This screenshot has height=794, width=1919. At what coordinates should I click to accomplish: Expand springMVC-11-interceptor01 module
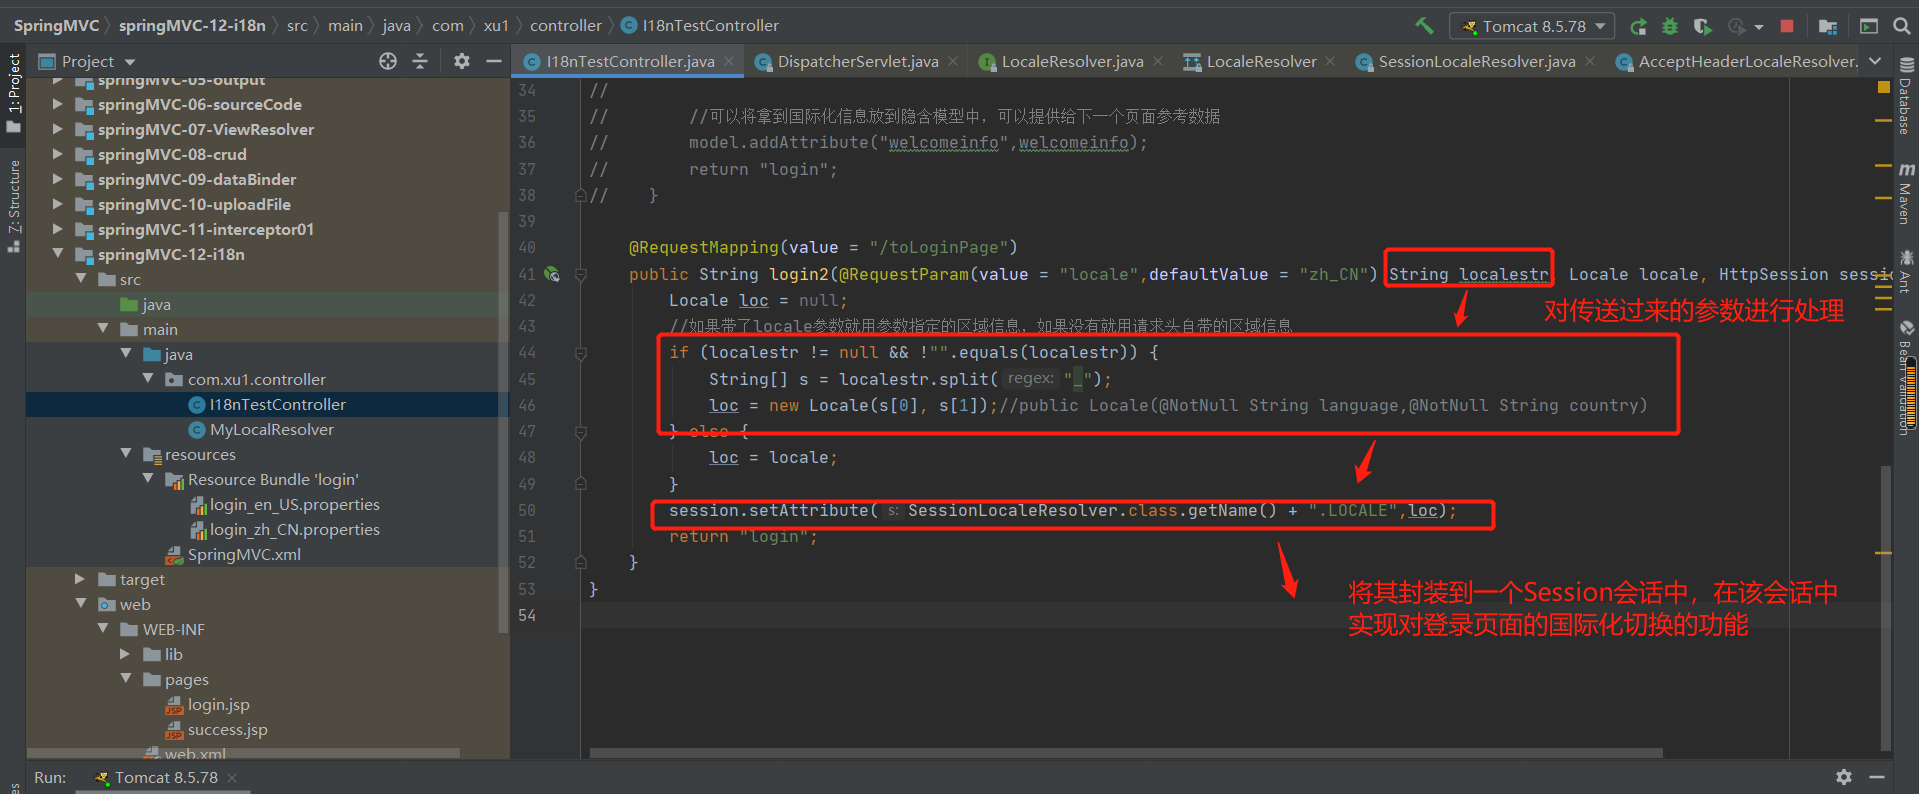[x=57, y=229]
